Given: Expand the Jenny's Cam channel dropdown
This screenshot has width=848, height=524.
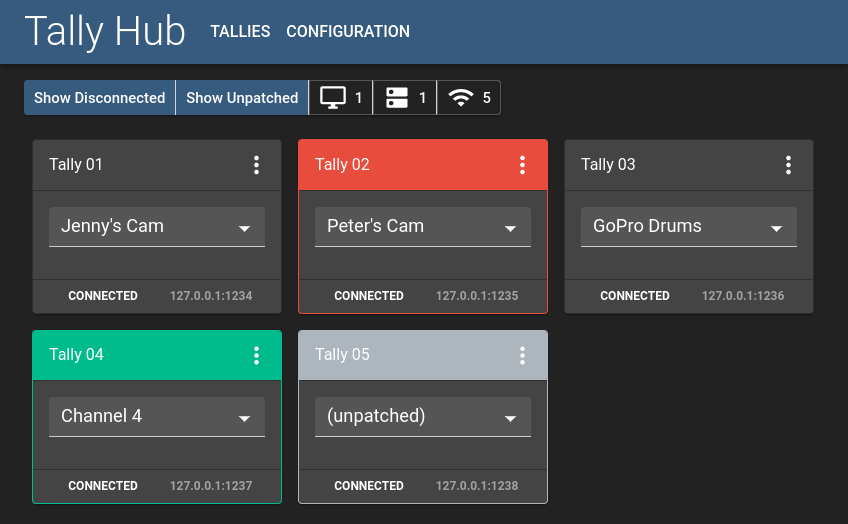Looking at the screenshot, I should tap(157, 227).
